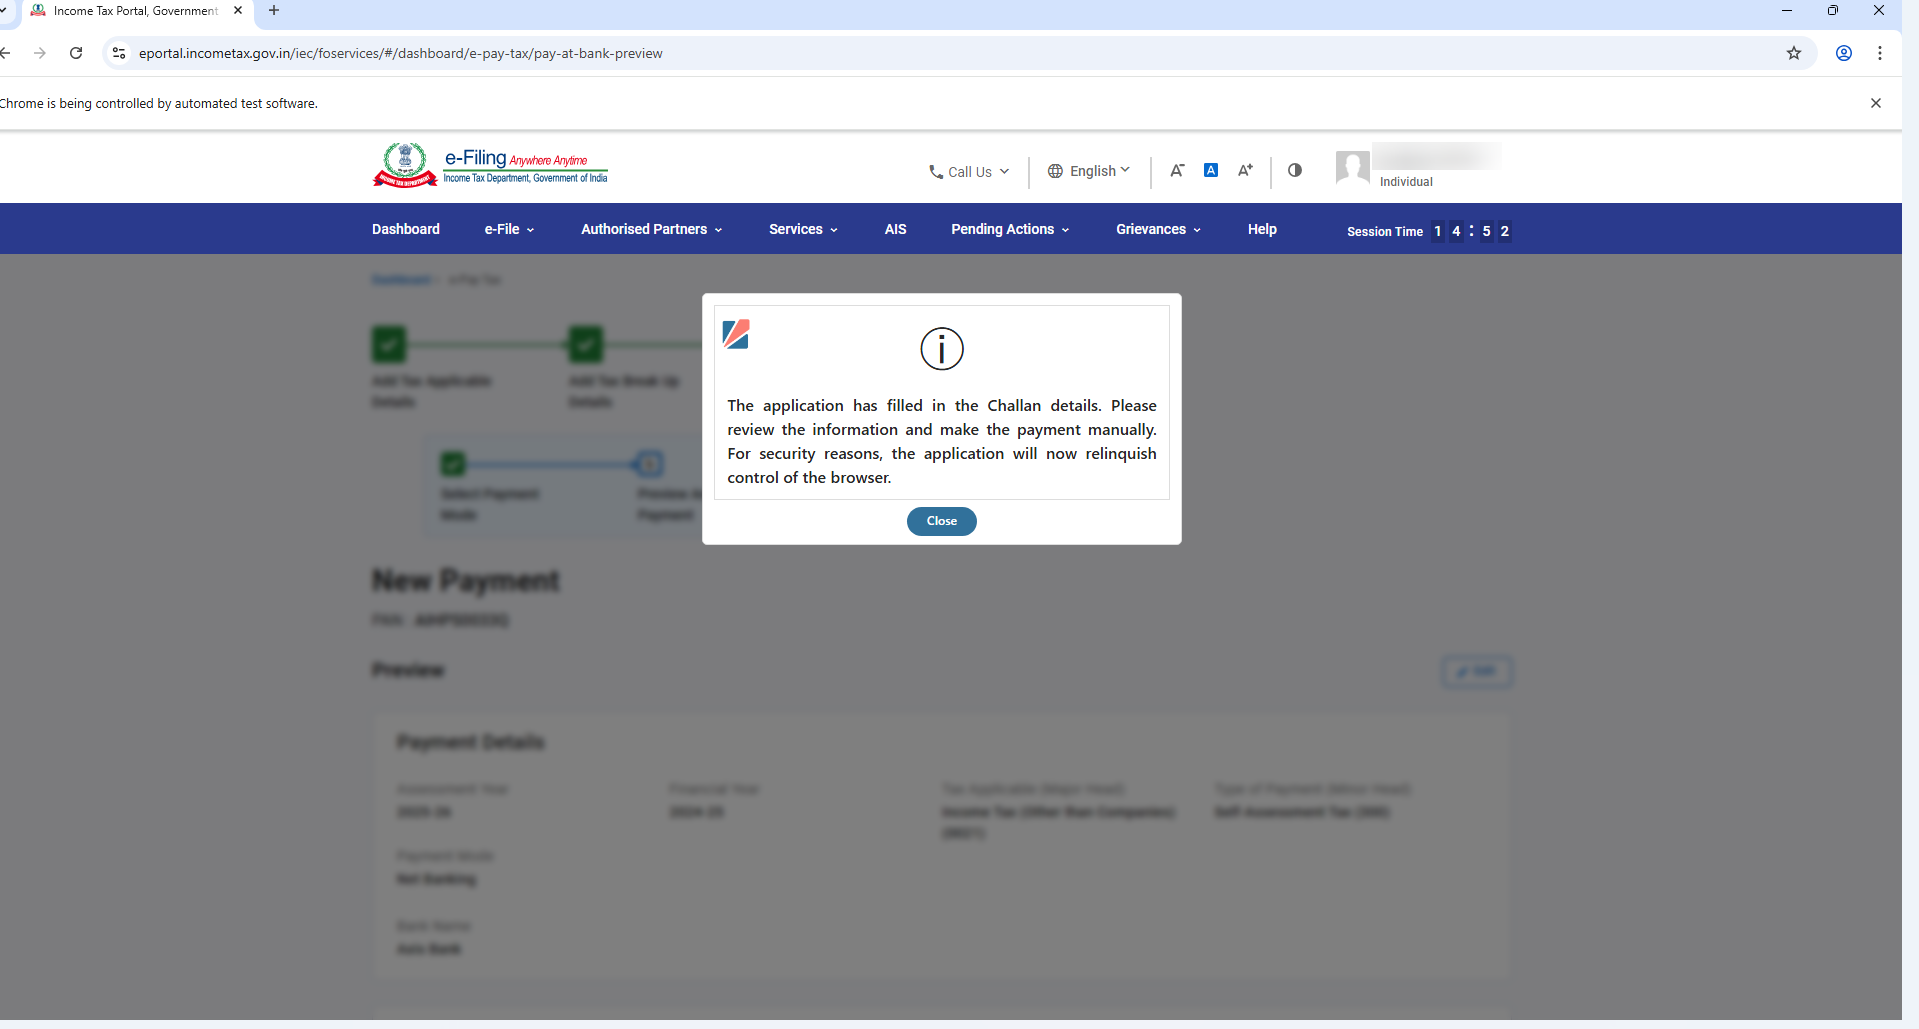Image resolution: width=1919 pixels, height=1029 pixels.
Task: Open the AIS menu item
Action: coord(895,229)
